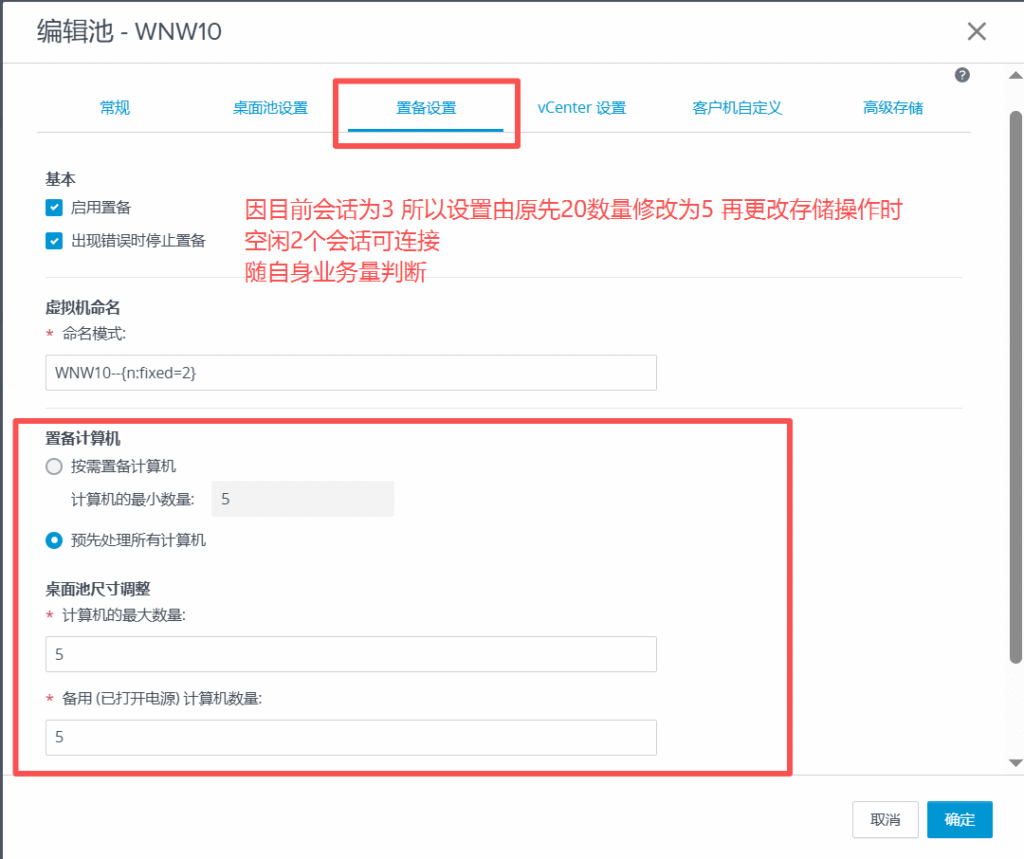Switch to the 常规 tab

115,108
